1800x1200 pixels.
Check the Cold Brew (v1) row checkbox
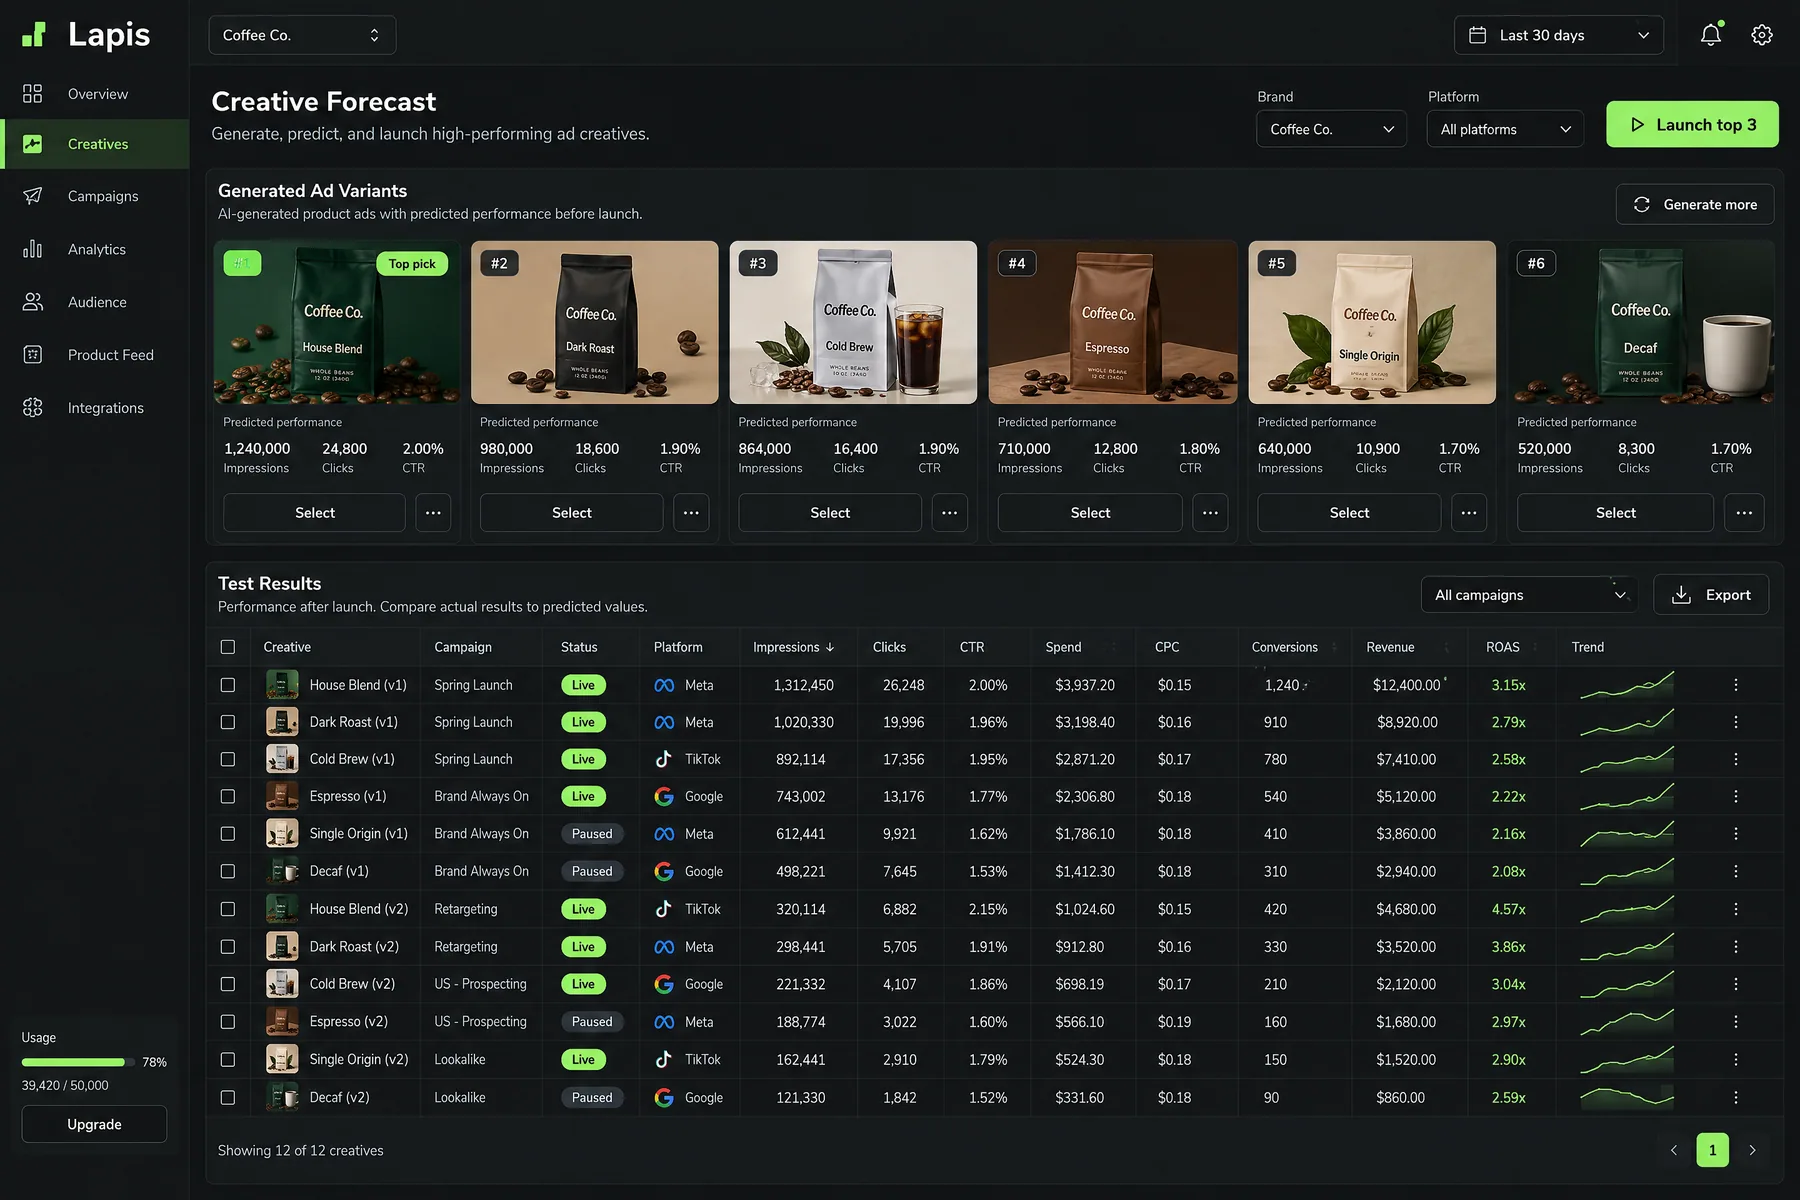[x=228, y=759]
